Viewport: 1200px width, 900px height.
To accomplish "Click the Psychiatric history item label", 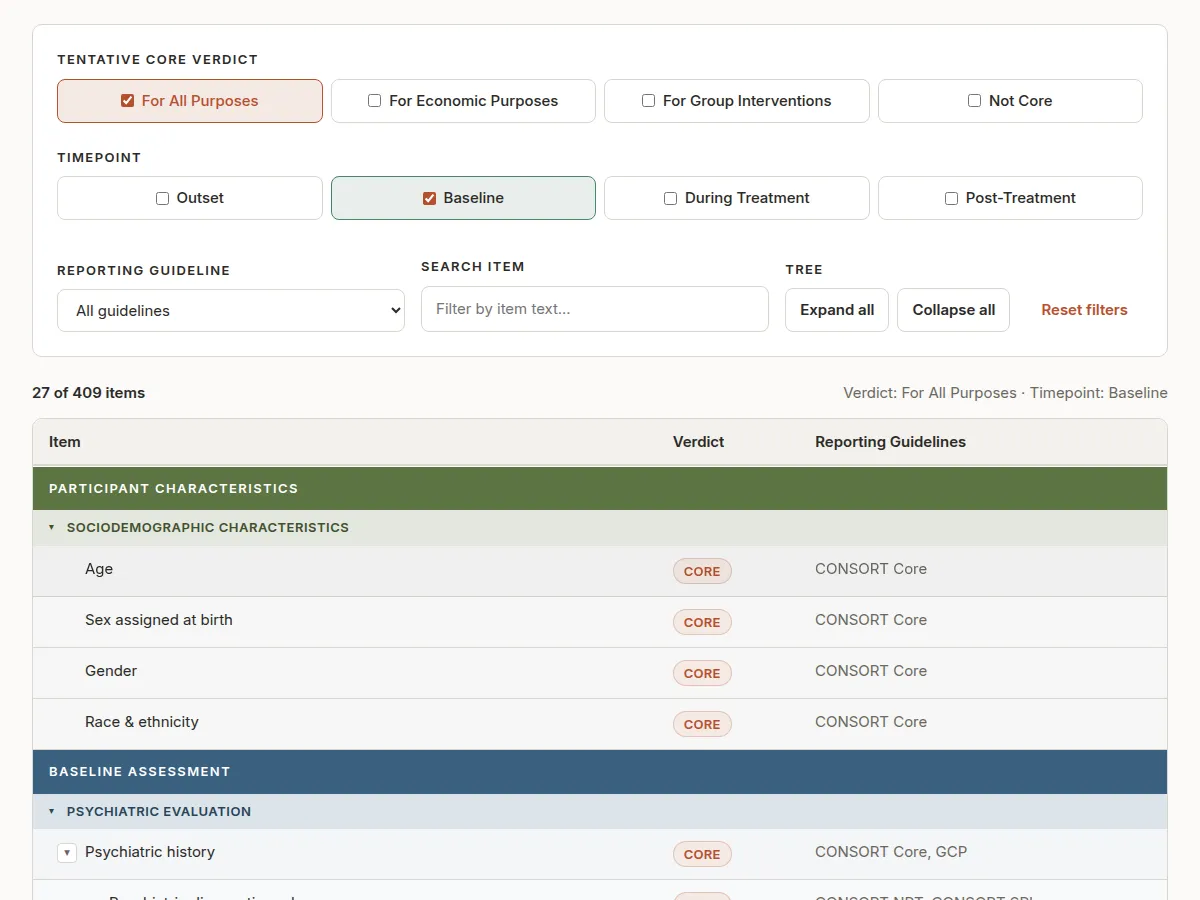I will [x=150, y=852].
